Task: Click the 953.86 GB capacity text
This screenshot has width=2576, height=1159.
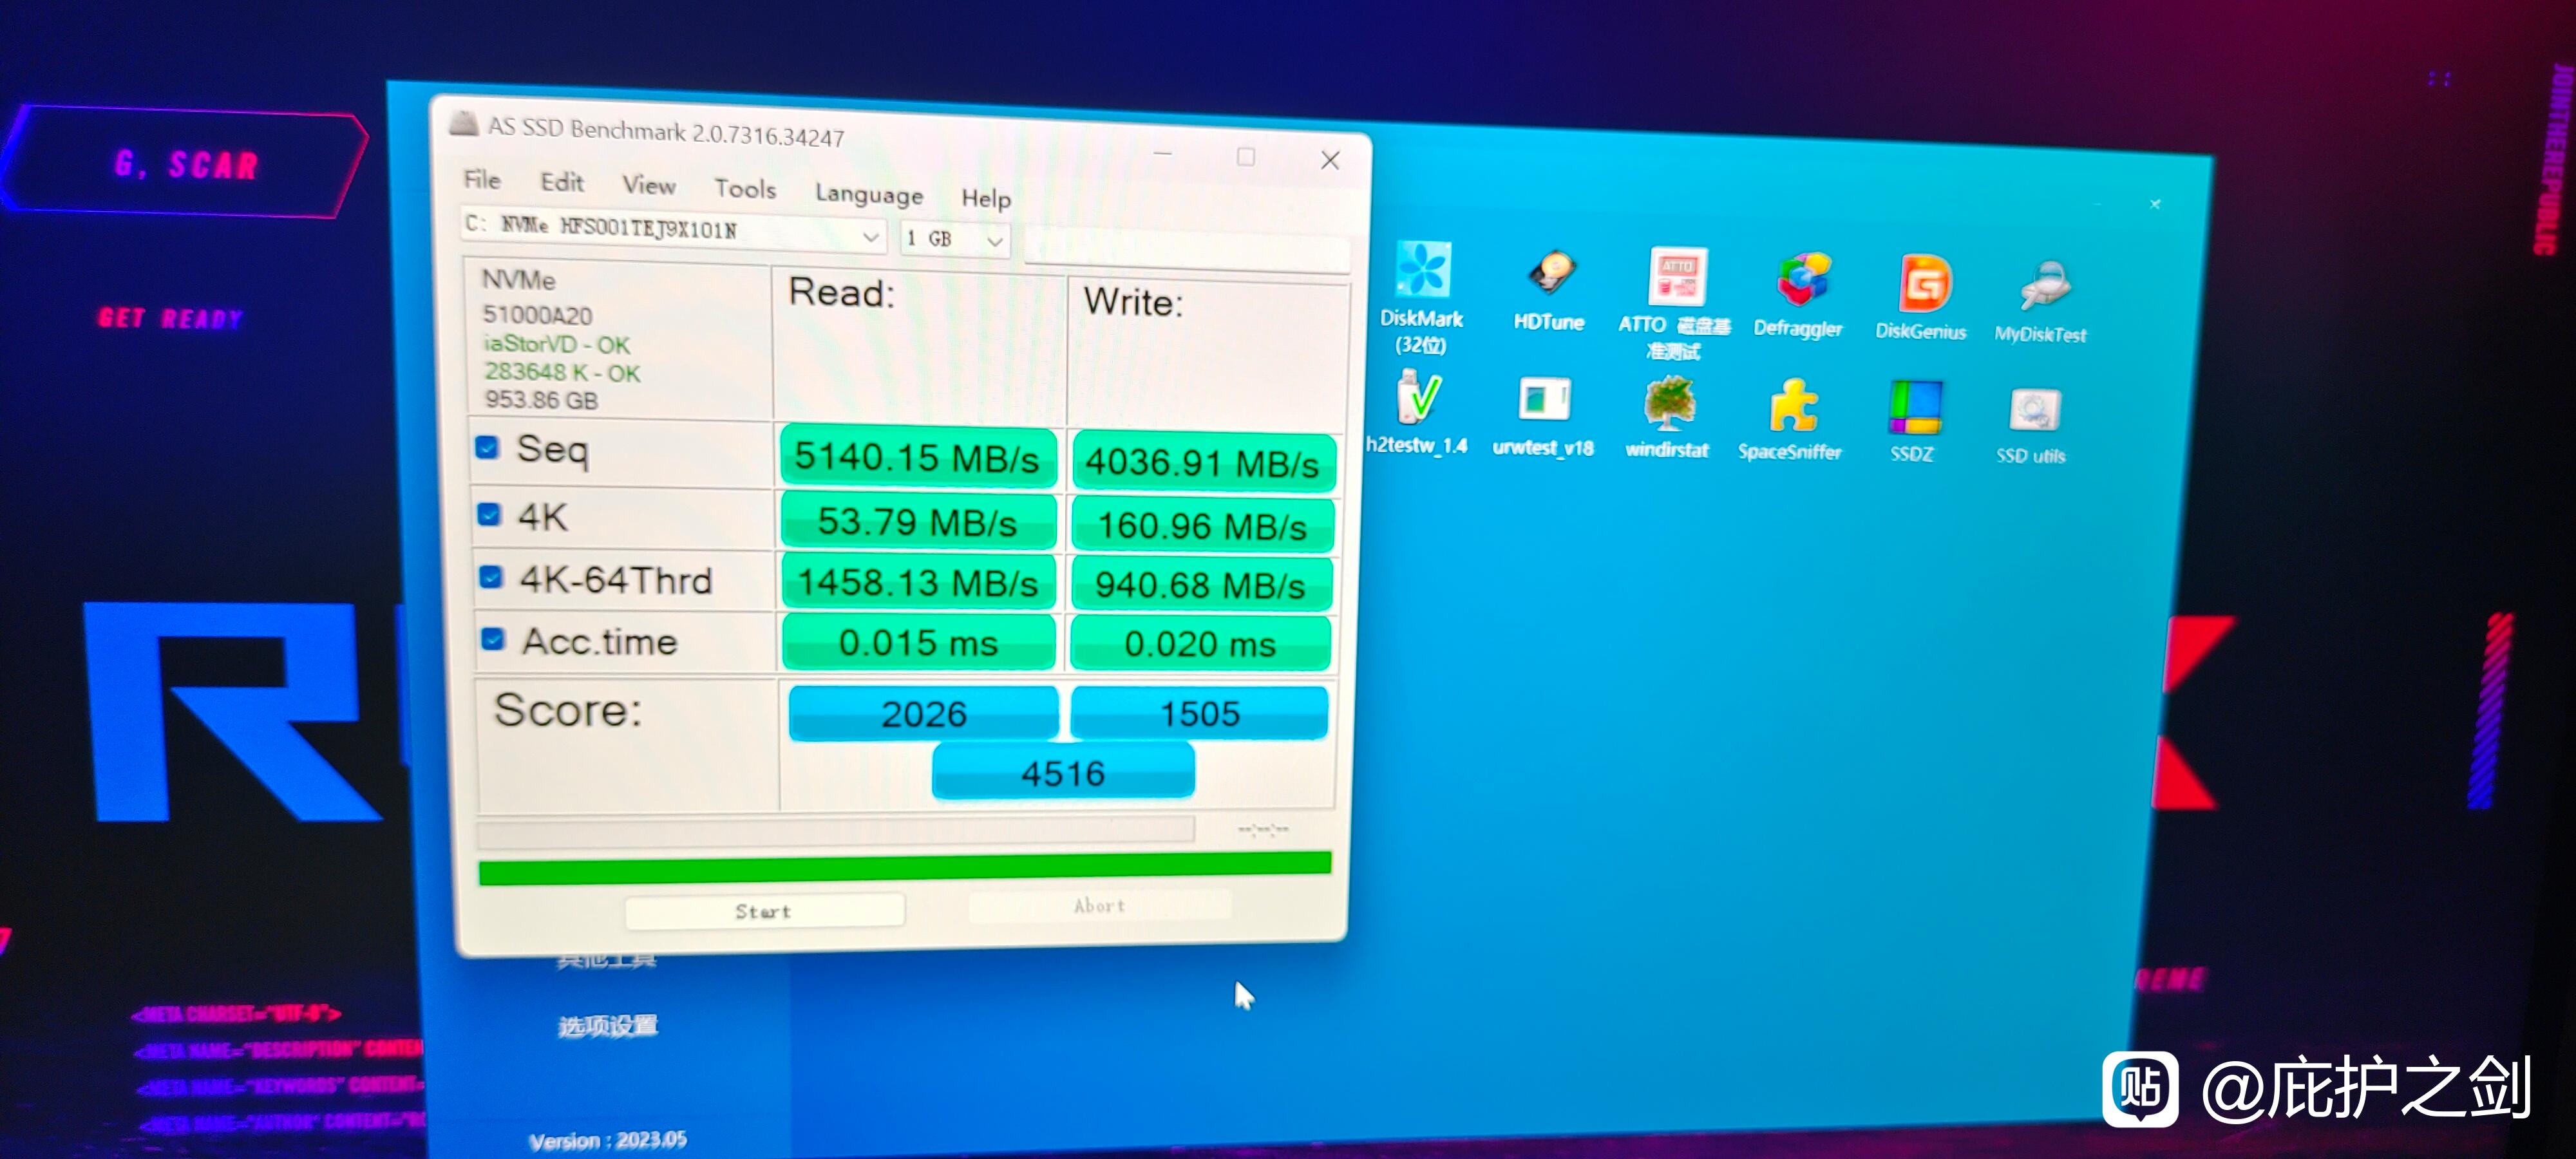Action: pyautogui.click(x=541, y=400)
